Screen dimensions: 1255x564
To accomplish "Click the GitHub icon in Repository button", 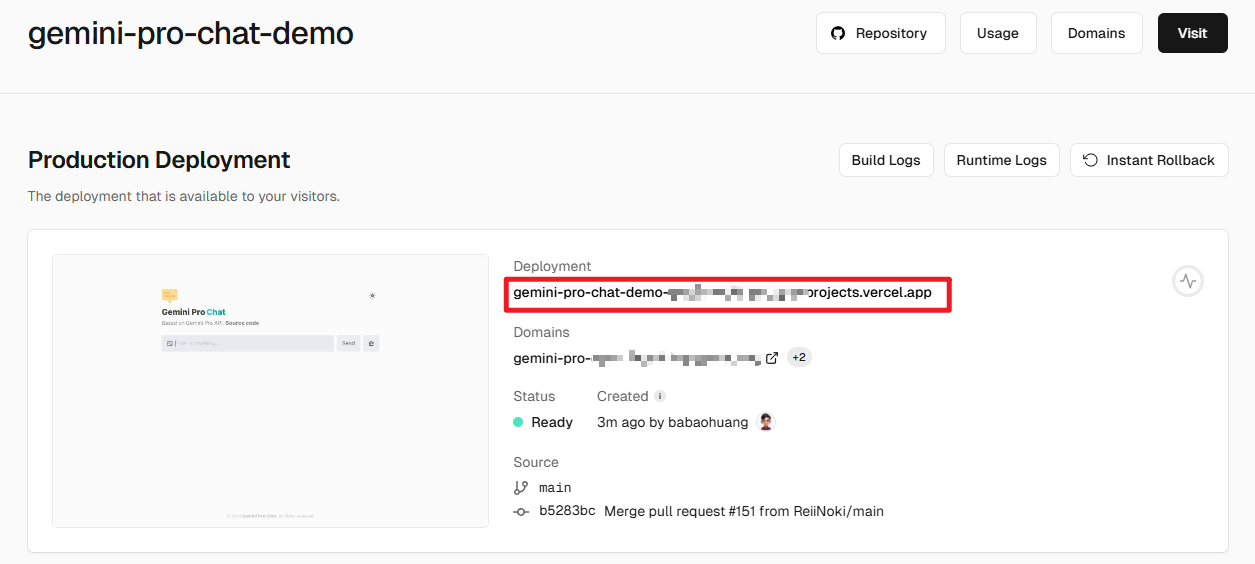I will coord(838,33).
